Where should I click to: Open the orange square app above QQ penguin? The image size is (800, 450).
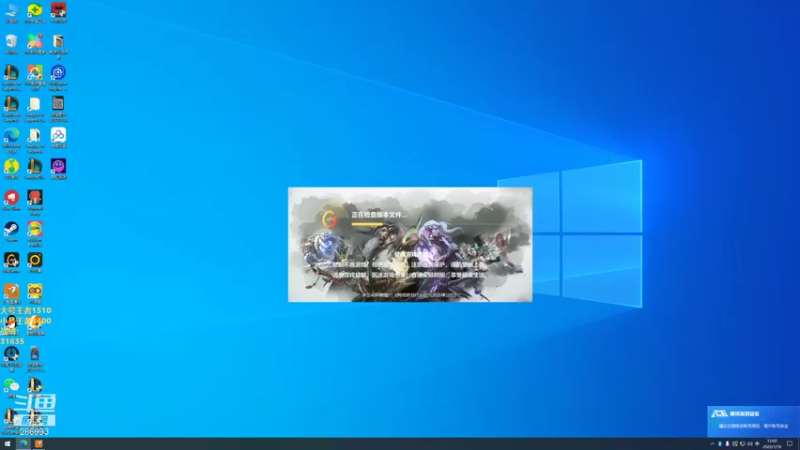[x=11, y=293]
